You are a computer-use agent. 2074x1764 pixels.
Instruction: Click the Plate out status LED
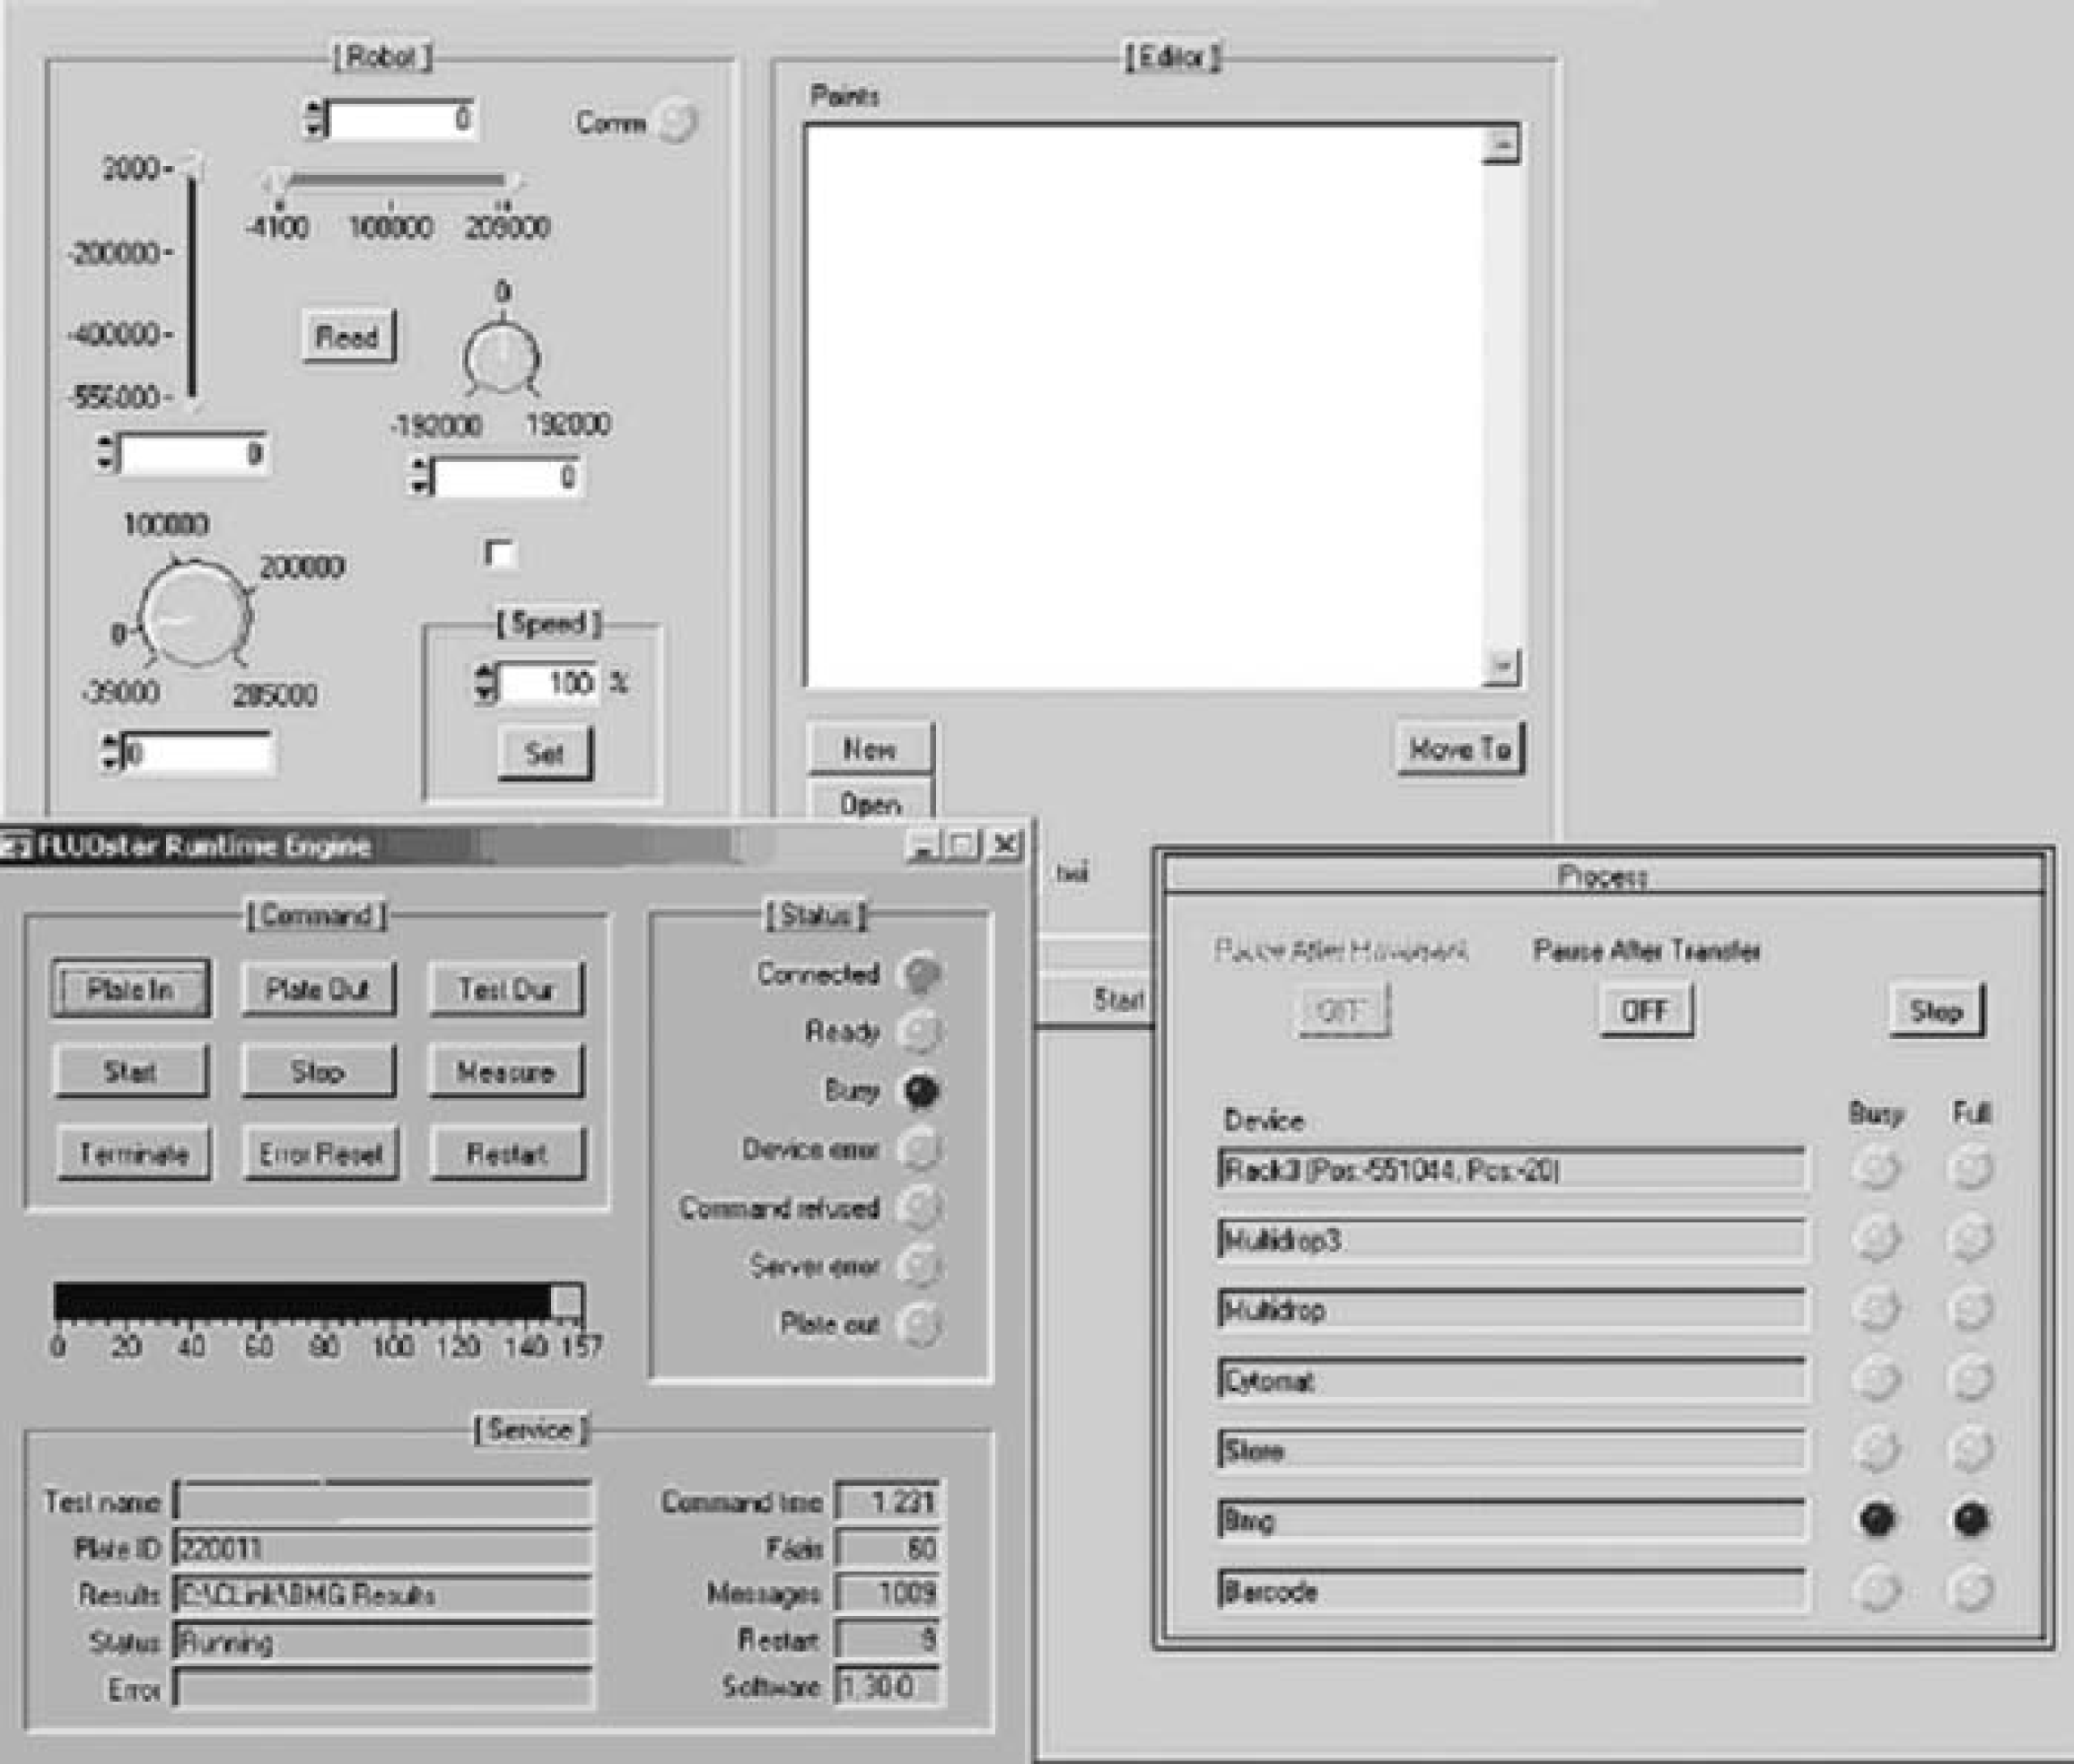click(x=920, y=1325)
